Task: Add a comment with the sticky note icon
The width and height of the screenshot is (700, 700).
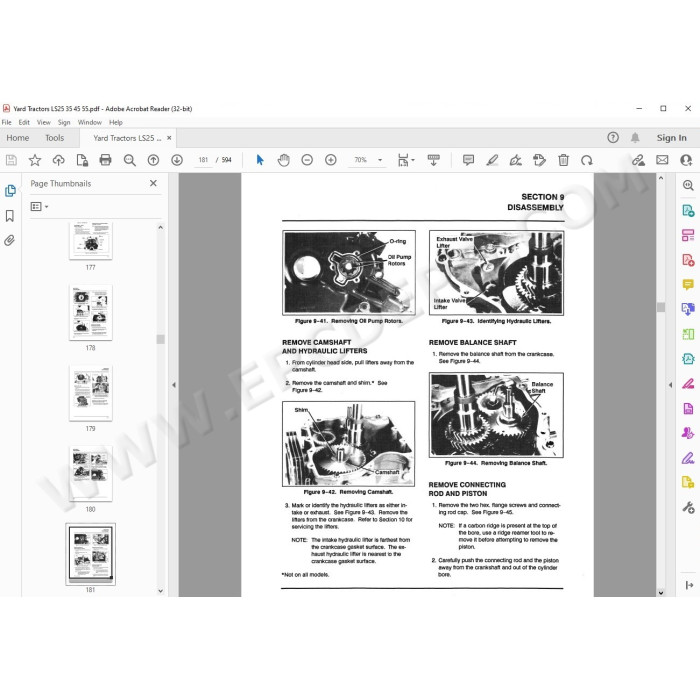Action: pos(468,160)
